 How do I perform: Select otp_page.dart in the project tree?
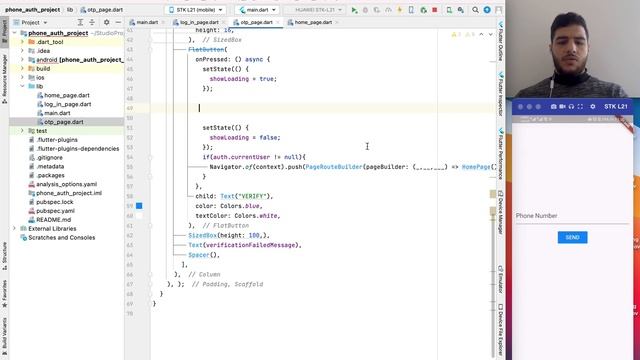64,122
